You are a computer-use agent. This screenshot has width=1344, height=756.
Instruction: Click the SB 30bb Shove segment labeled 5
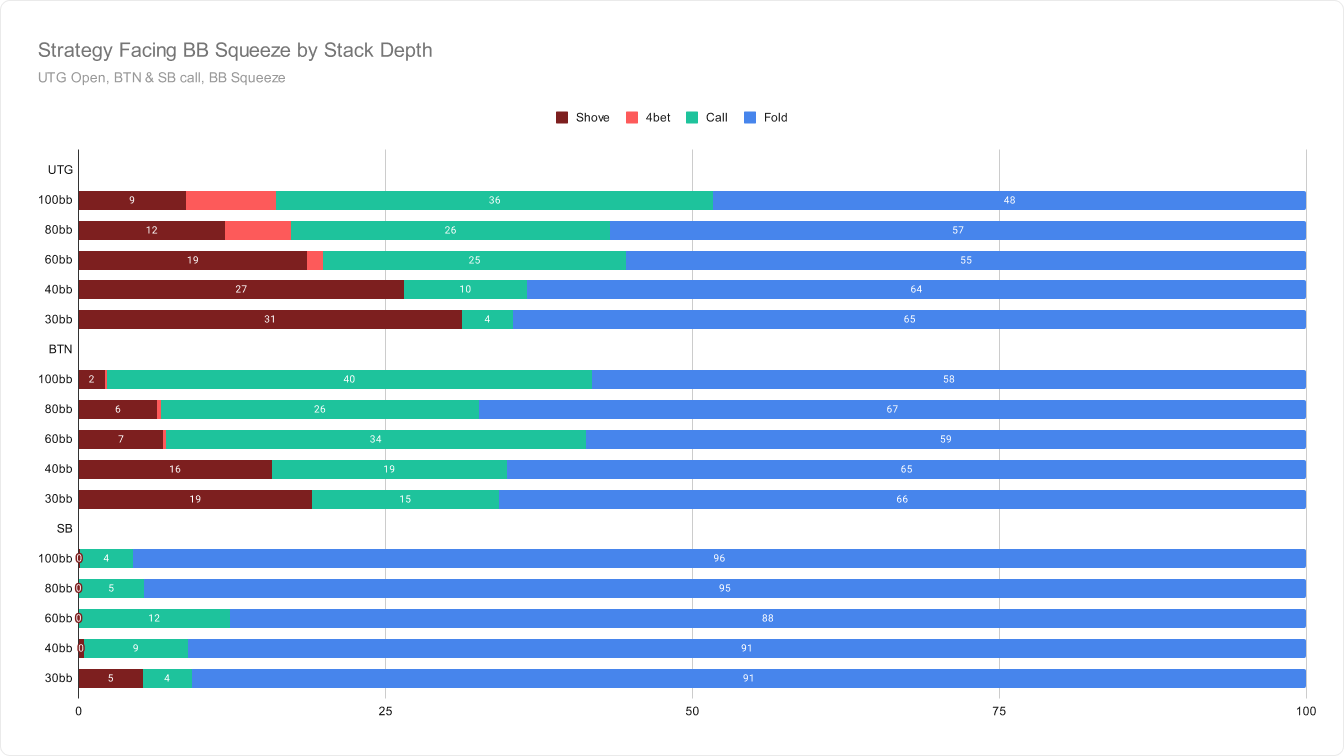110,679
